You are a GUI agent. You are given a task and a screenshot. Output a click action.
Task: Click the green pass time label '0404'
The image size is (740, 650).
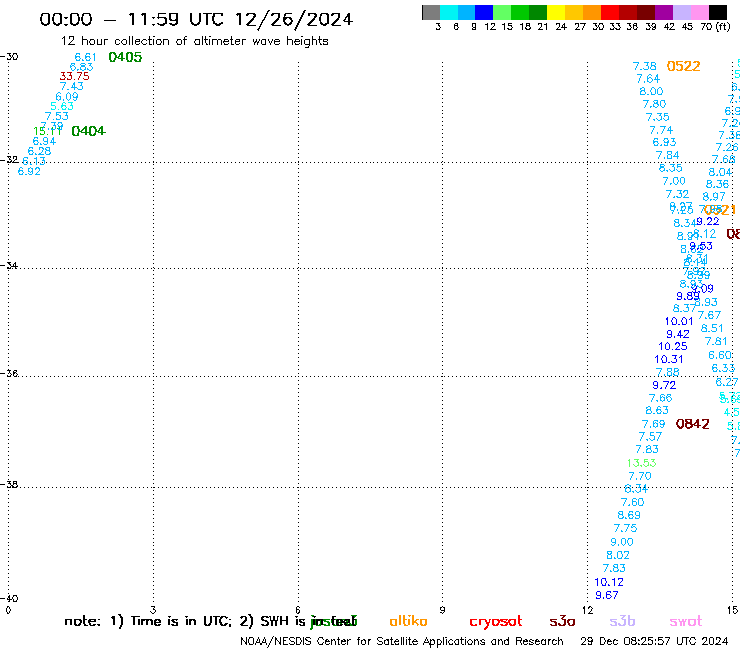point(88,131)
